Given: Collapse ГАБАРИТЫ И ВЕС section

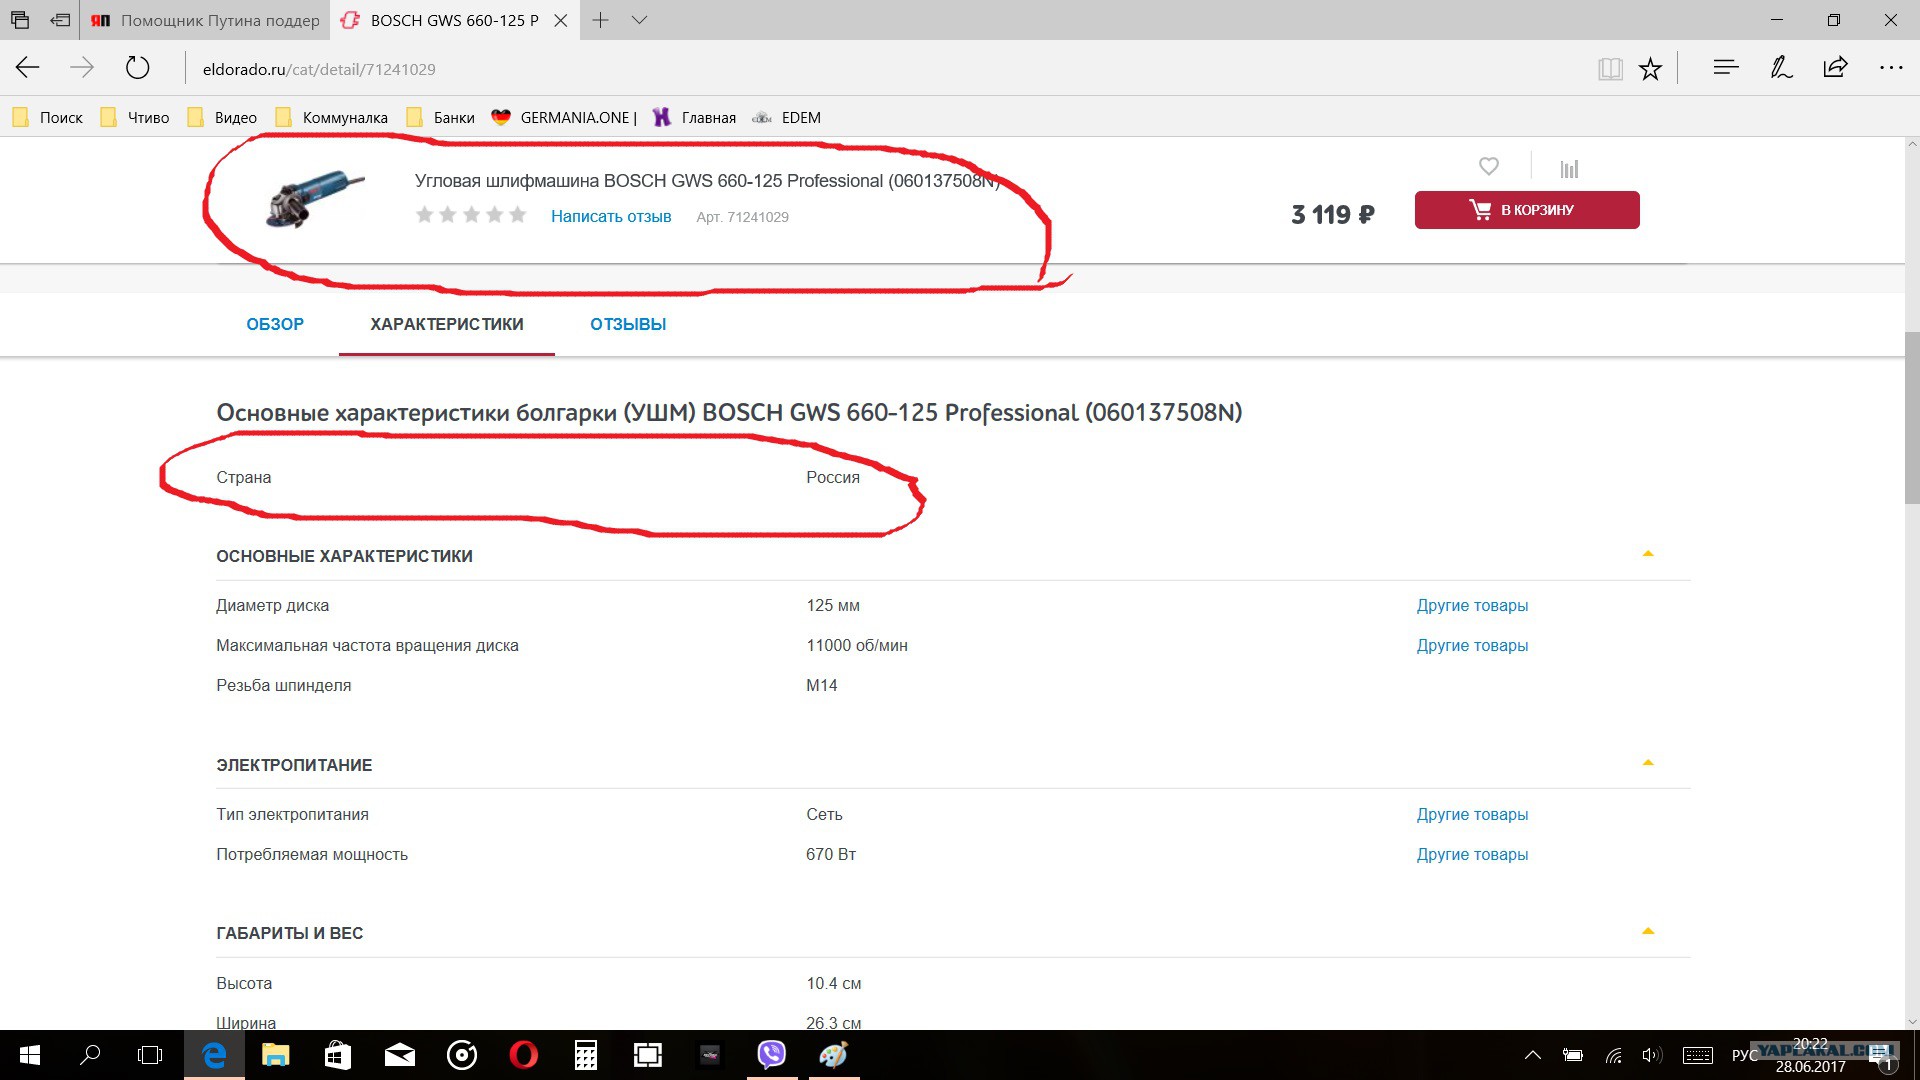Looking at the screenshot, I should 1648,932.
